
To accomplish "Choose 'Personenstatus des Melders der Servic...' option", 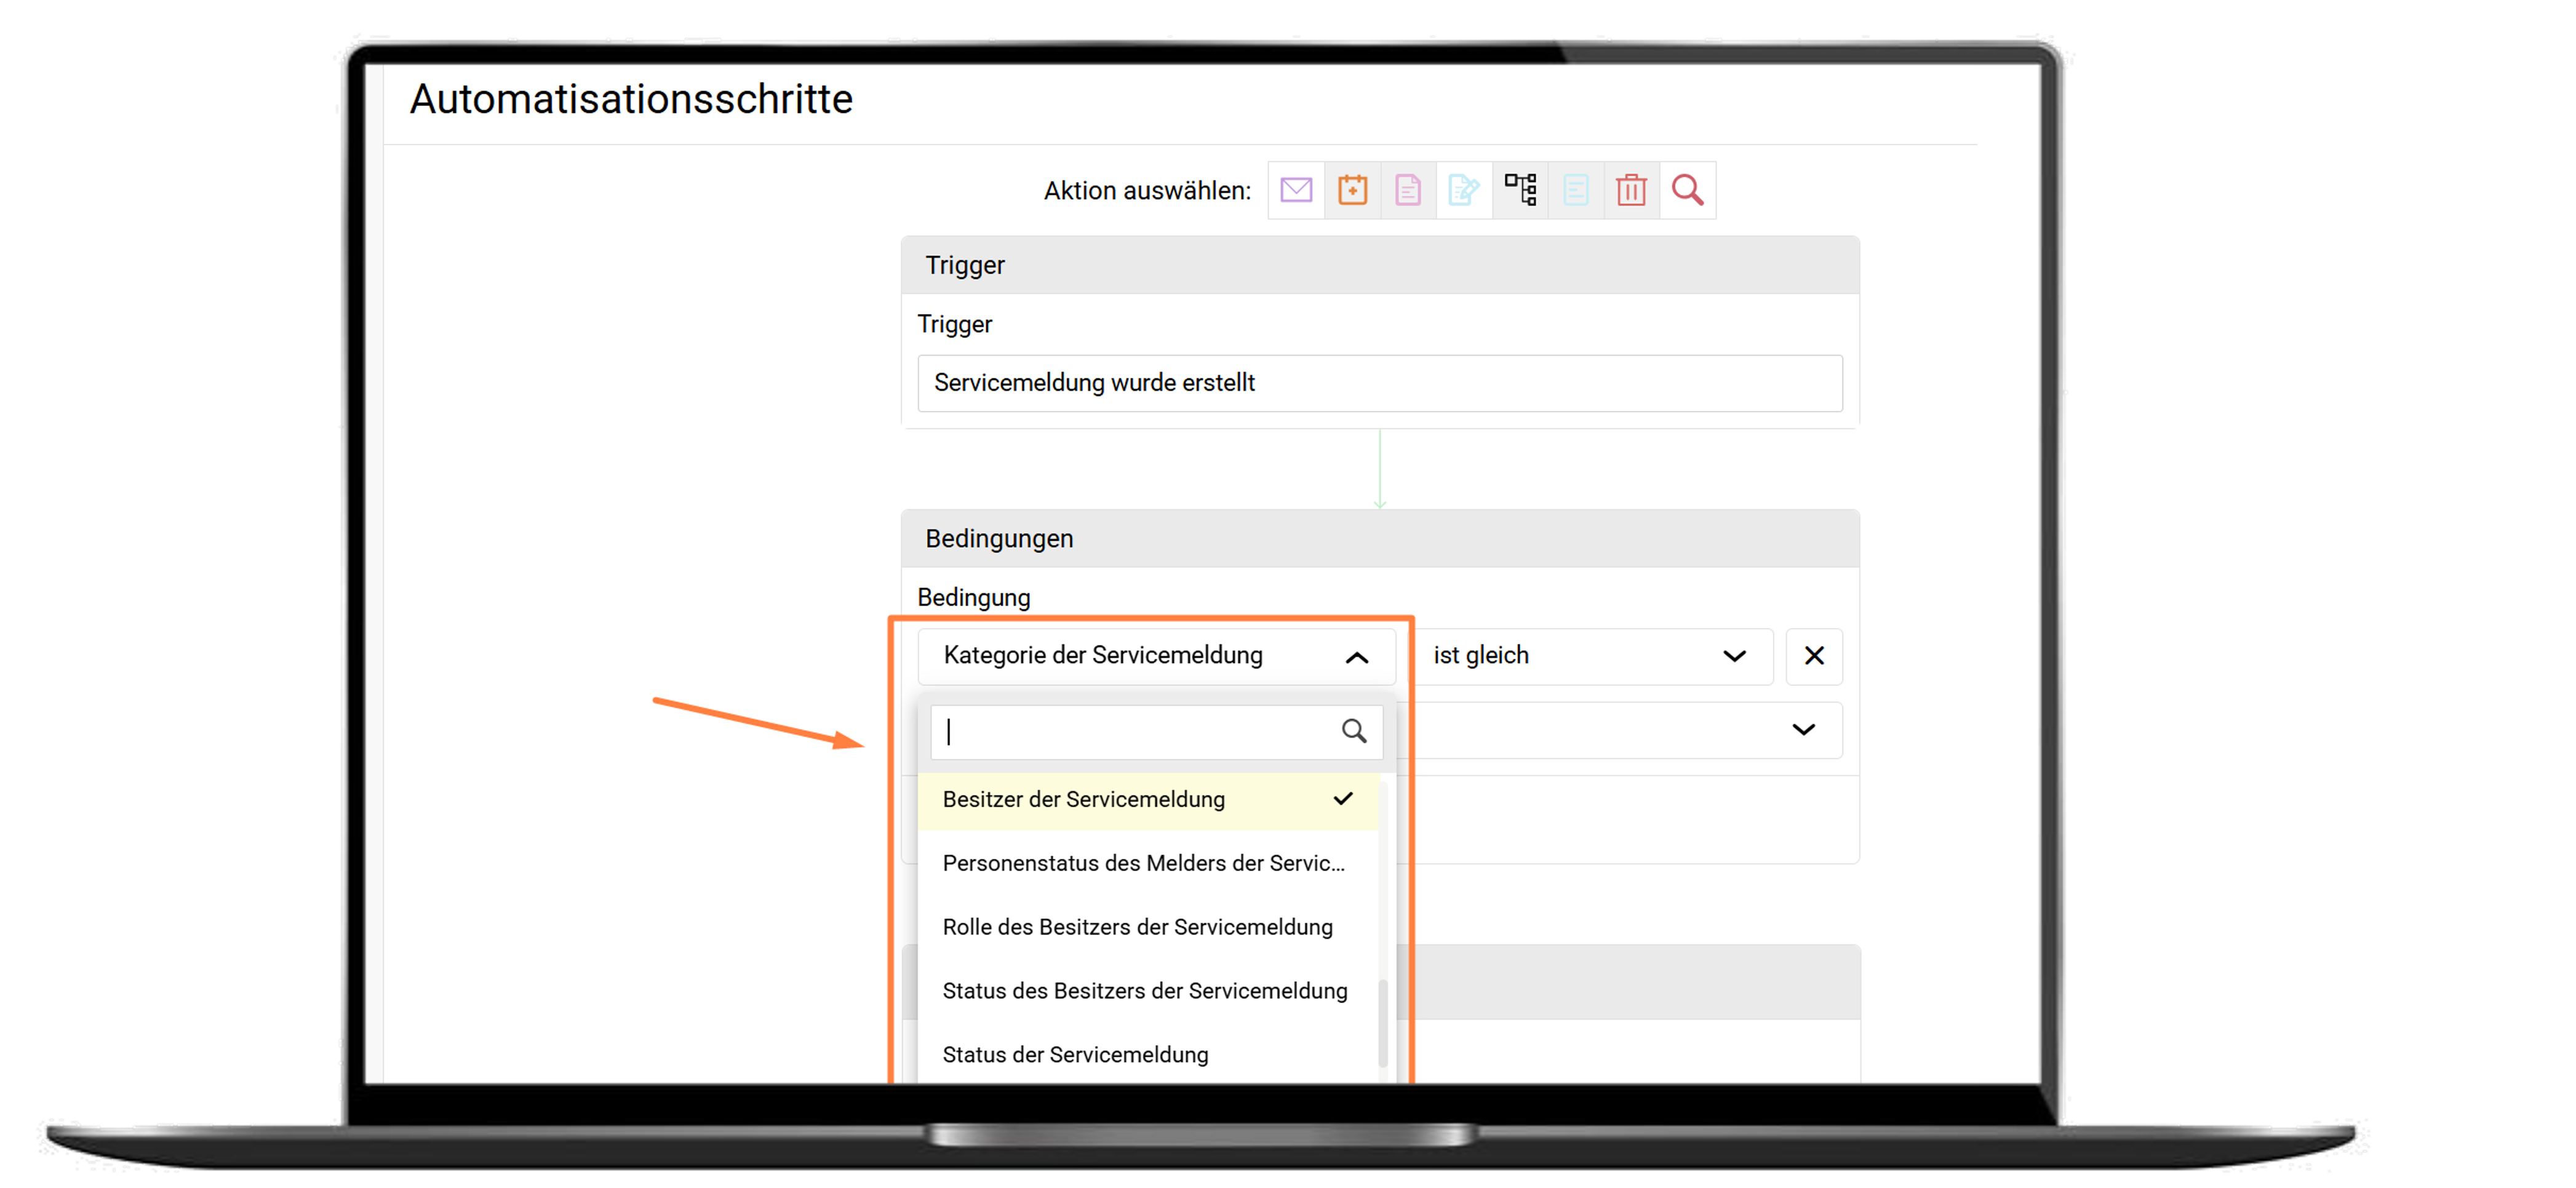I will (1148, 863).
